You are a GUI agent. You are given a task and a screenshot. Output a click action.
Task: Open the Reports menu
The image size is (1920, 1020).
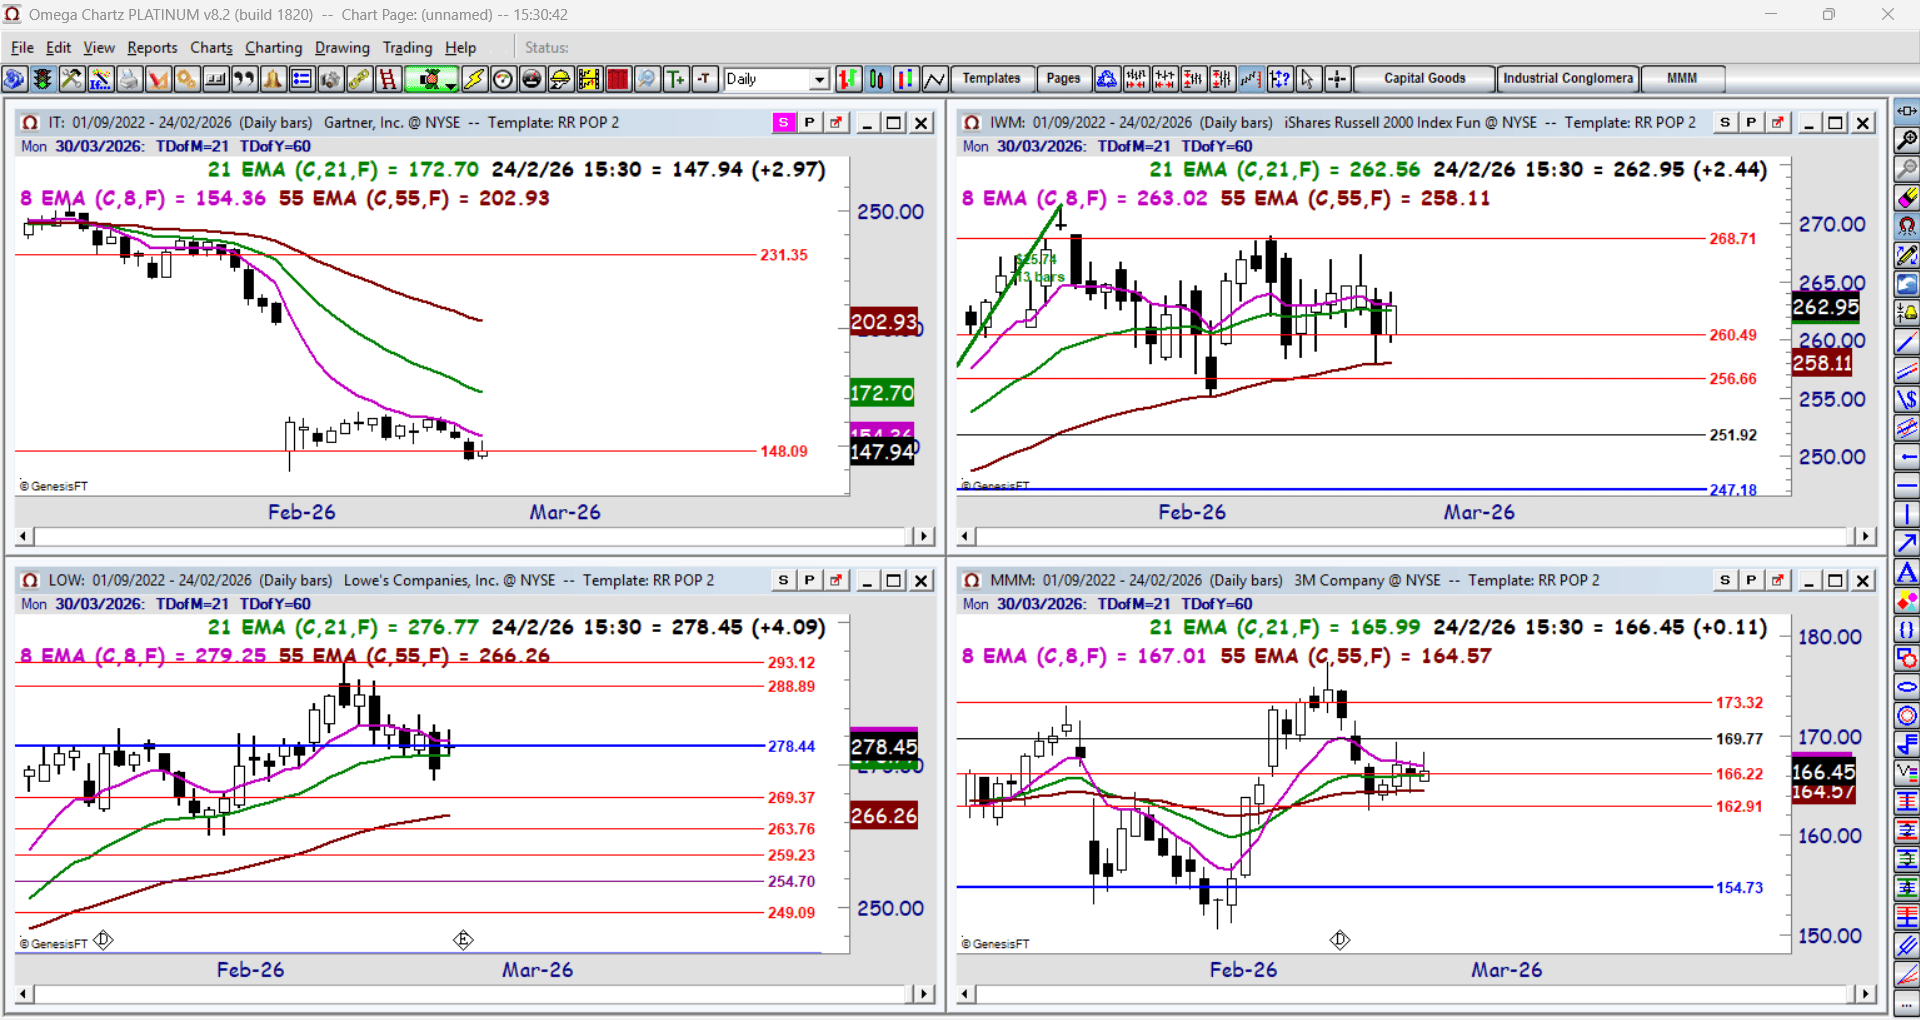click(x=152, y=48)
